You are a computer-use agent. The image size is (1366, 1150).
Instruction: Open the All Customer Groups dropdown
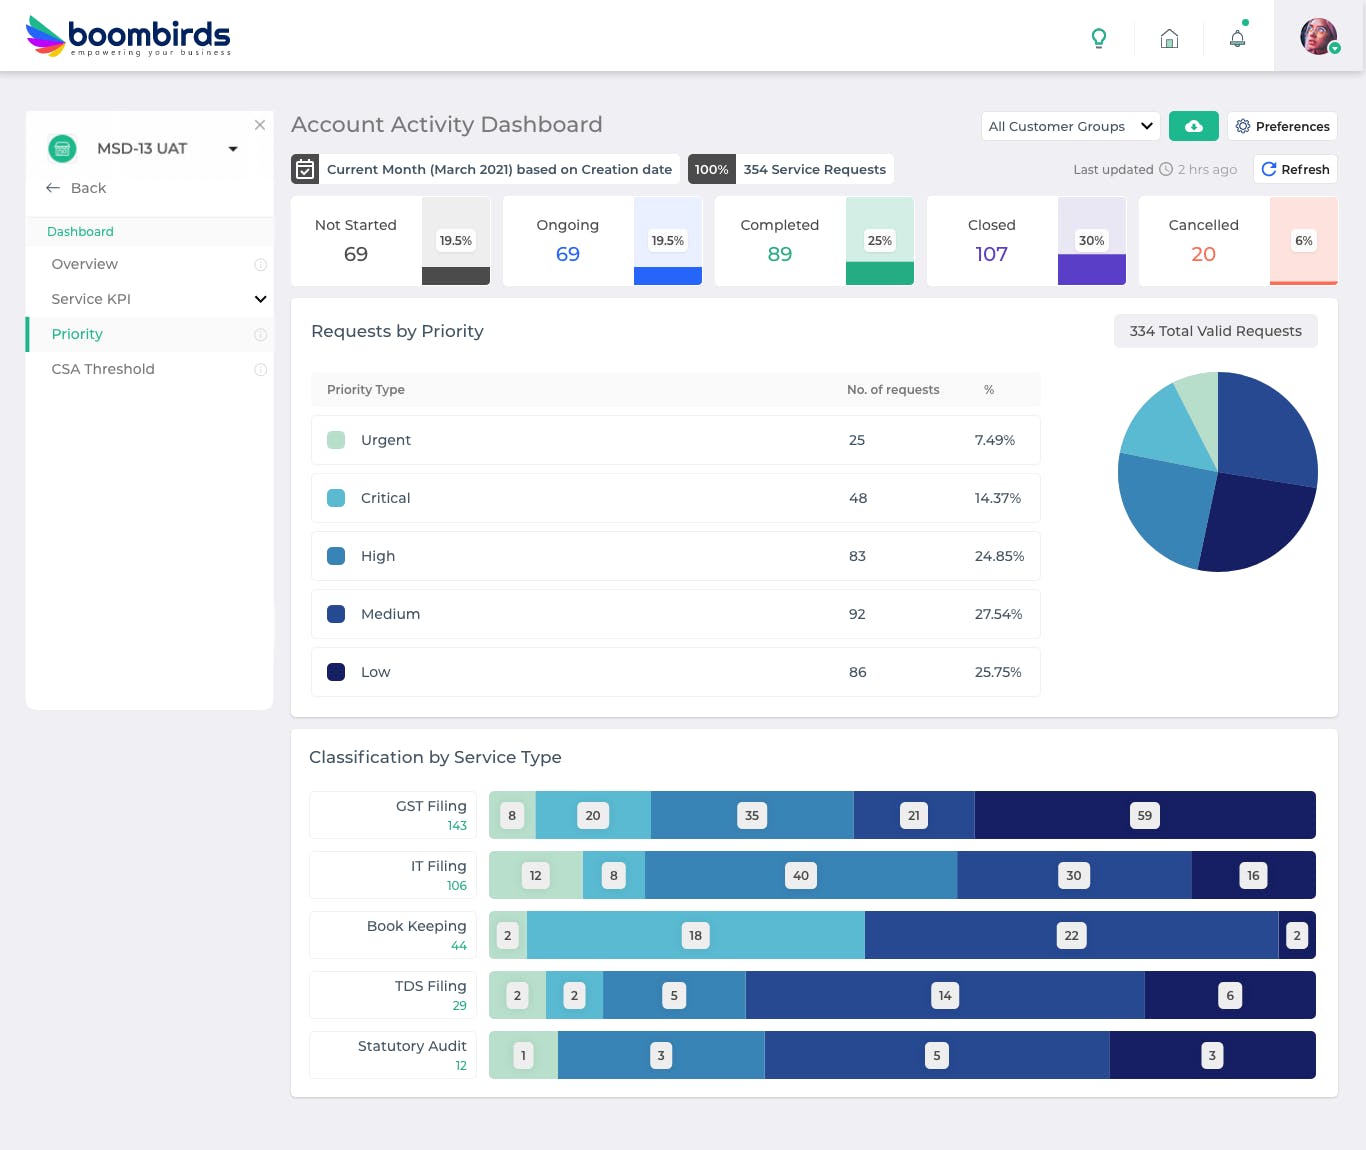1071,126
